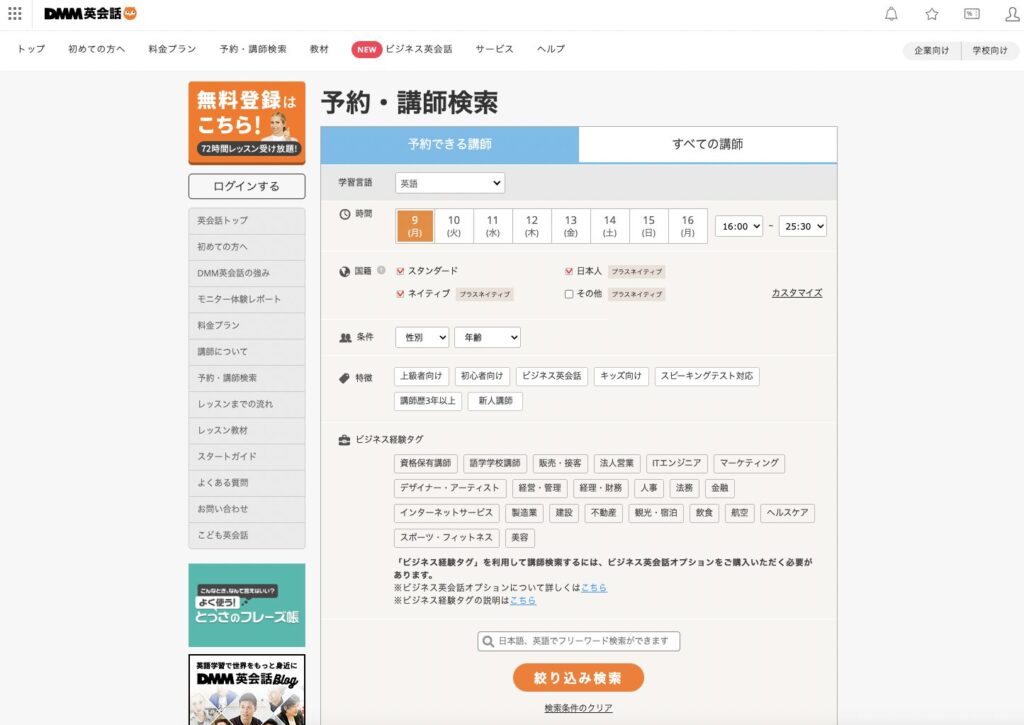1024x725 pixels.
Task: Open the favorites star icon
Action: 932,14
